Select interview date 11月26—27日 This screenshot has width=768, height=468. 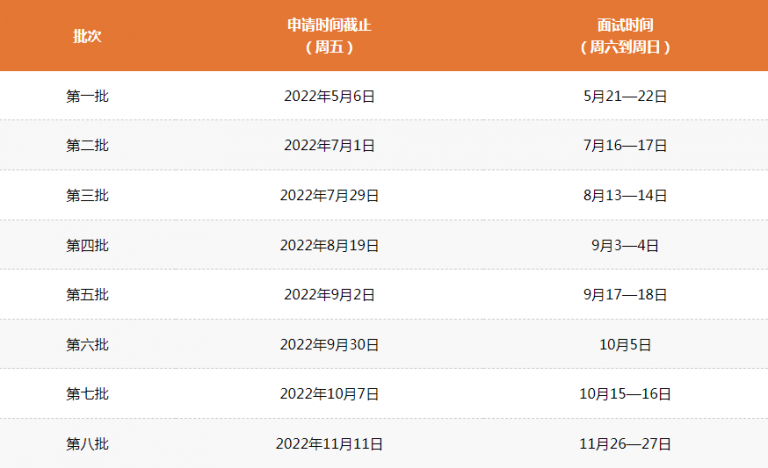click(x=625, y=444)
